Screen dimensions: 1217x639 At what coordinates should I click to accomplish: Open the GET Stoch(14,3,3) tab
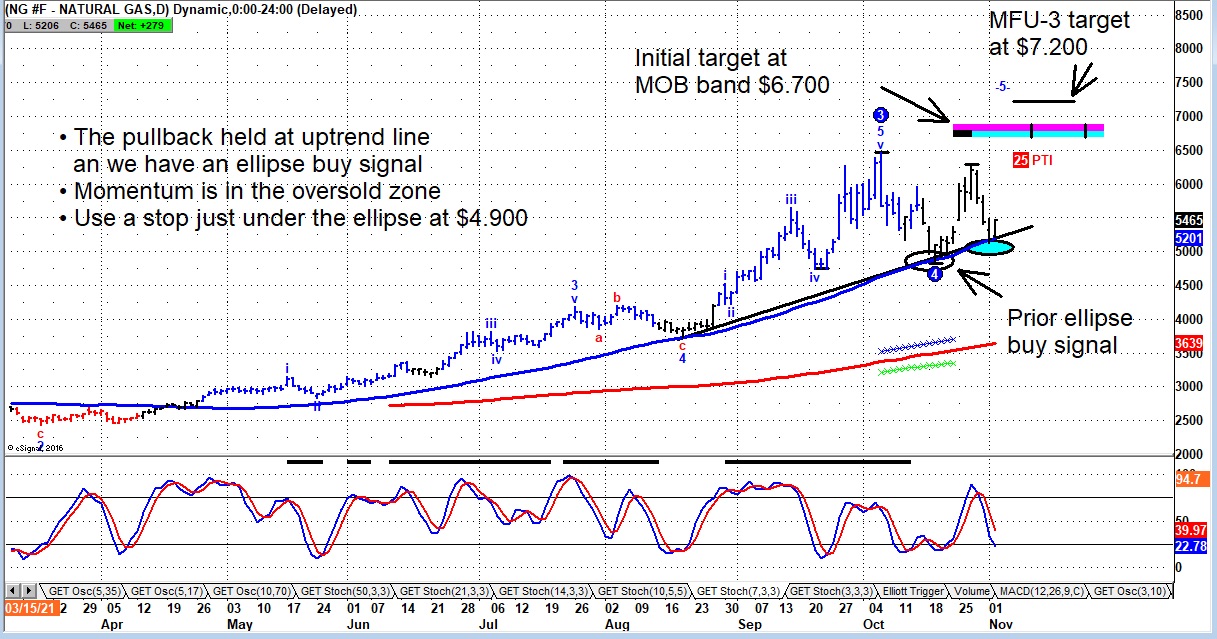click(x=543, y=590)
